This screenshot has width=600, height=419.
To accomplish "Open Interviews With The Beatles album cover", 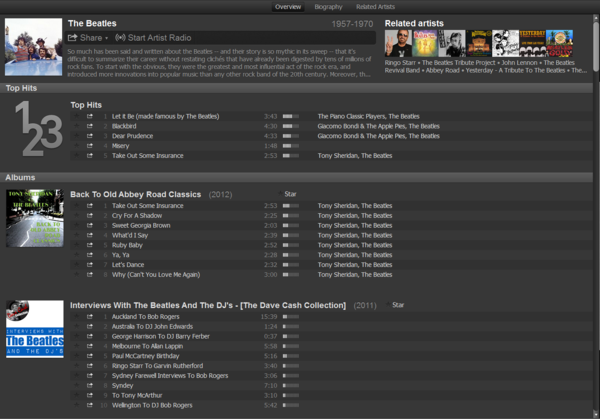I will (x=35, y=329).
